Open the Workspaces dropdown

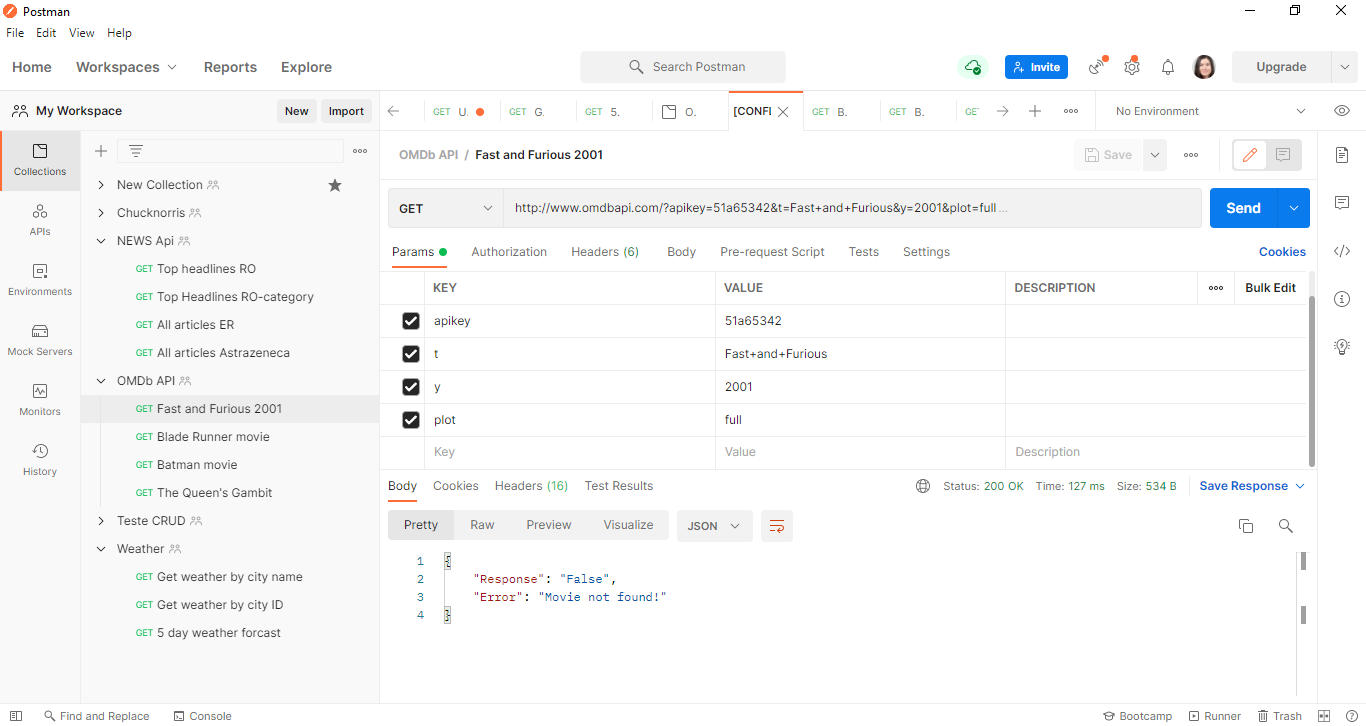(126, 67)
